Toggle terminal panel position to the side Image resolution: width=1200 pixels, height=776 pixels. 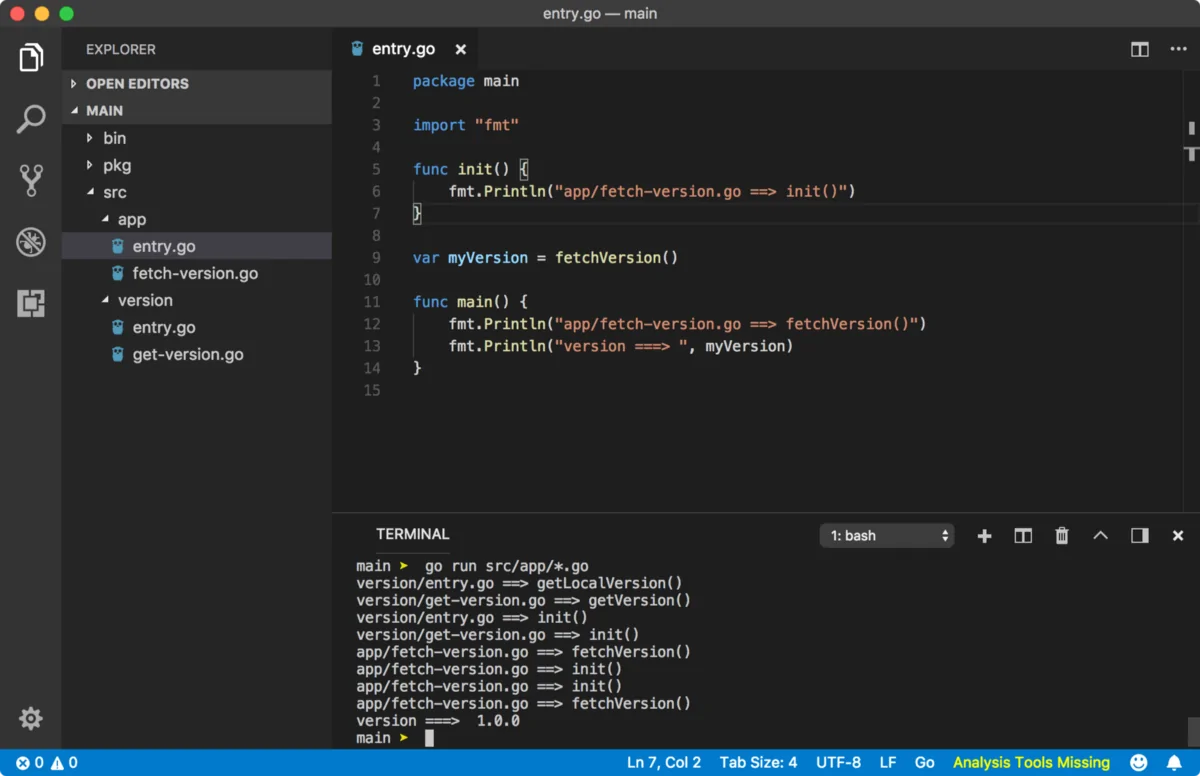coord(1139,536)
